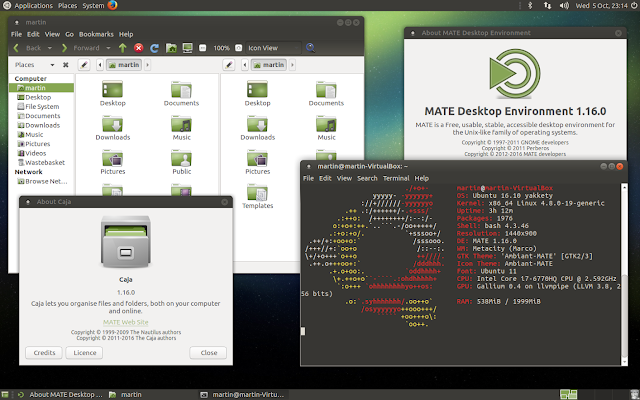Open Computer via the monitor toolbar icon
Screen dimensions: 640x400
coord(187,48)
